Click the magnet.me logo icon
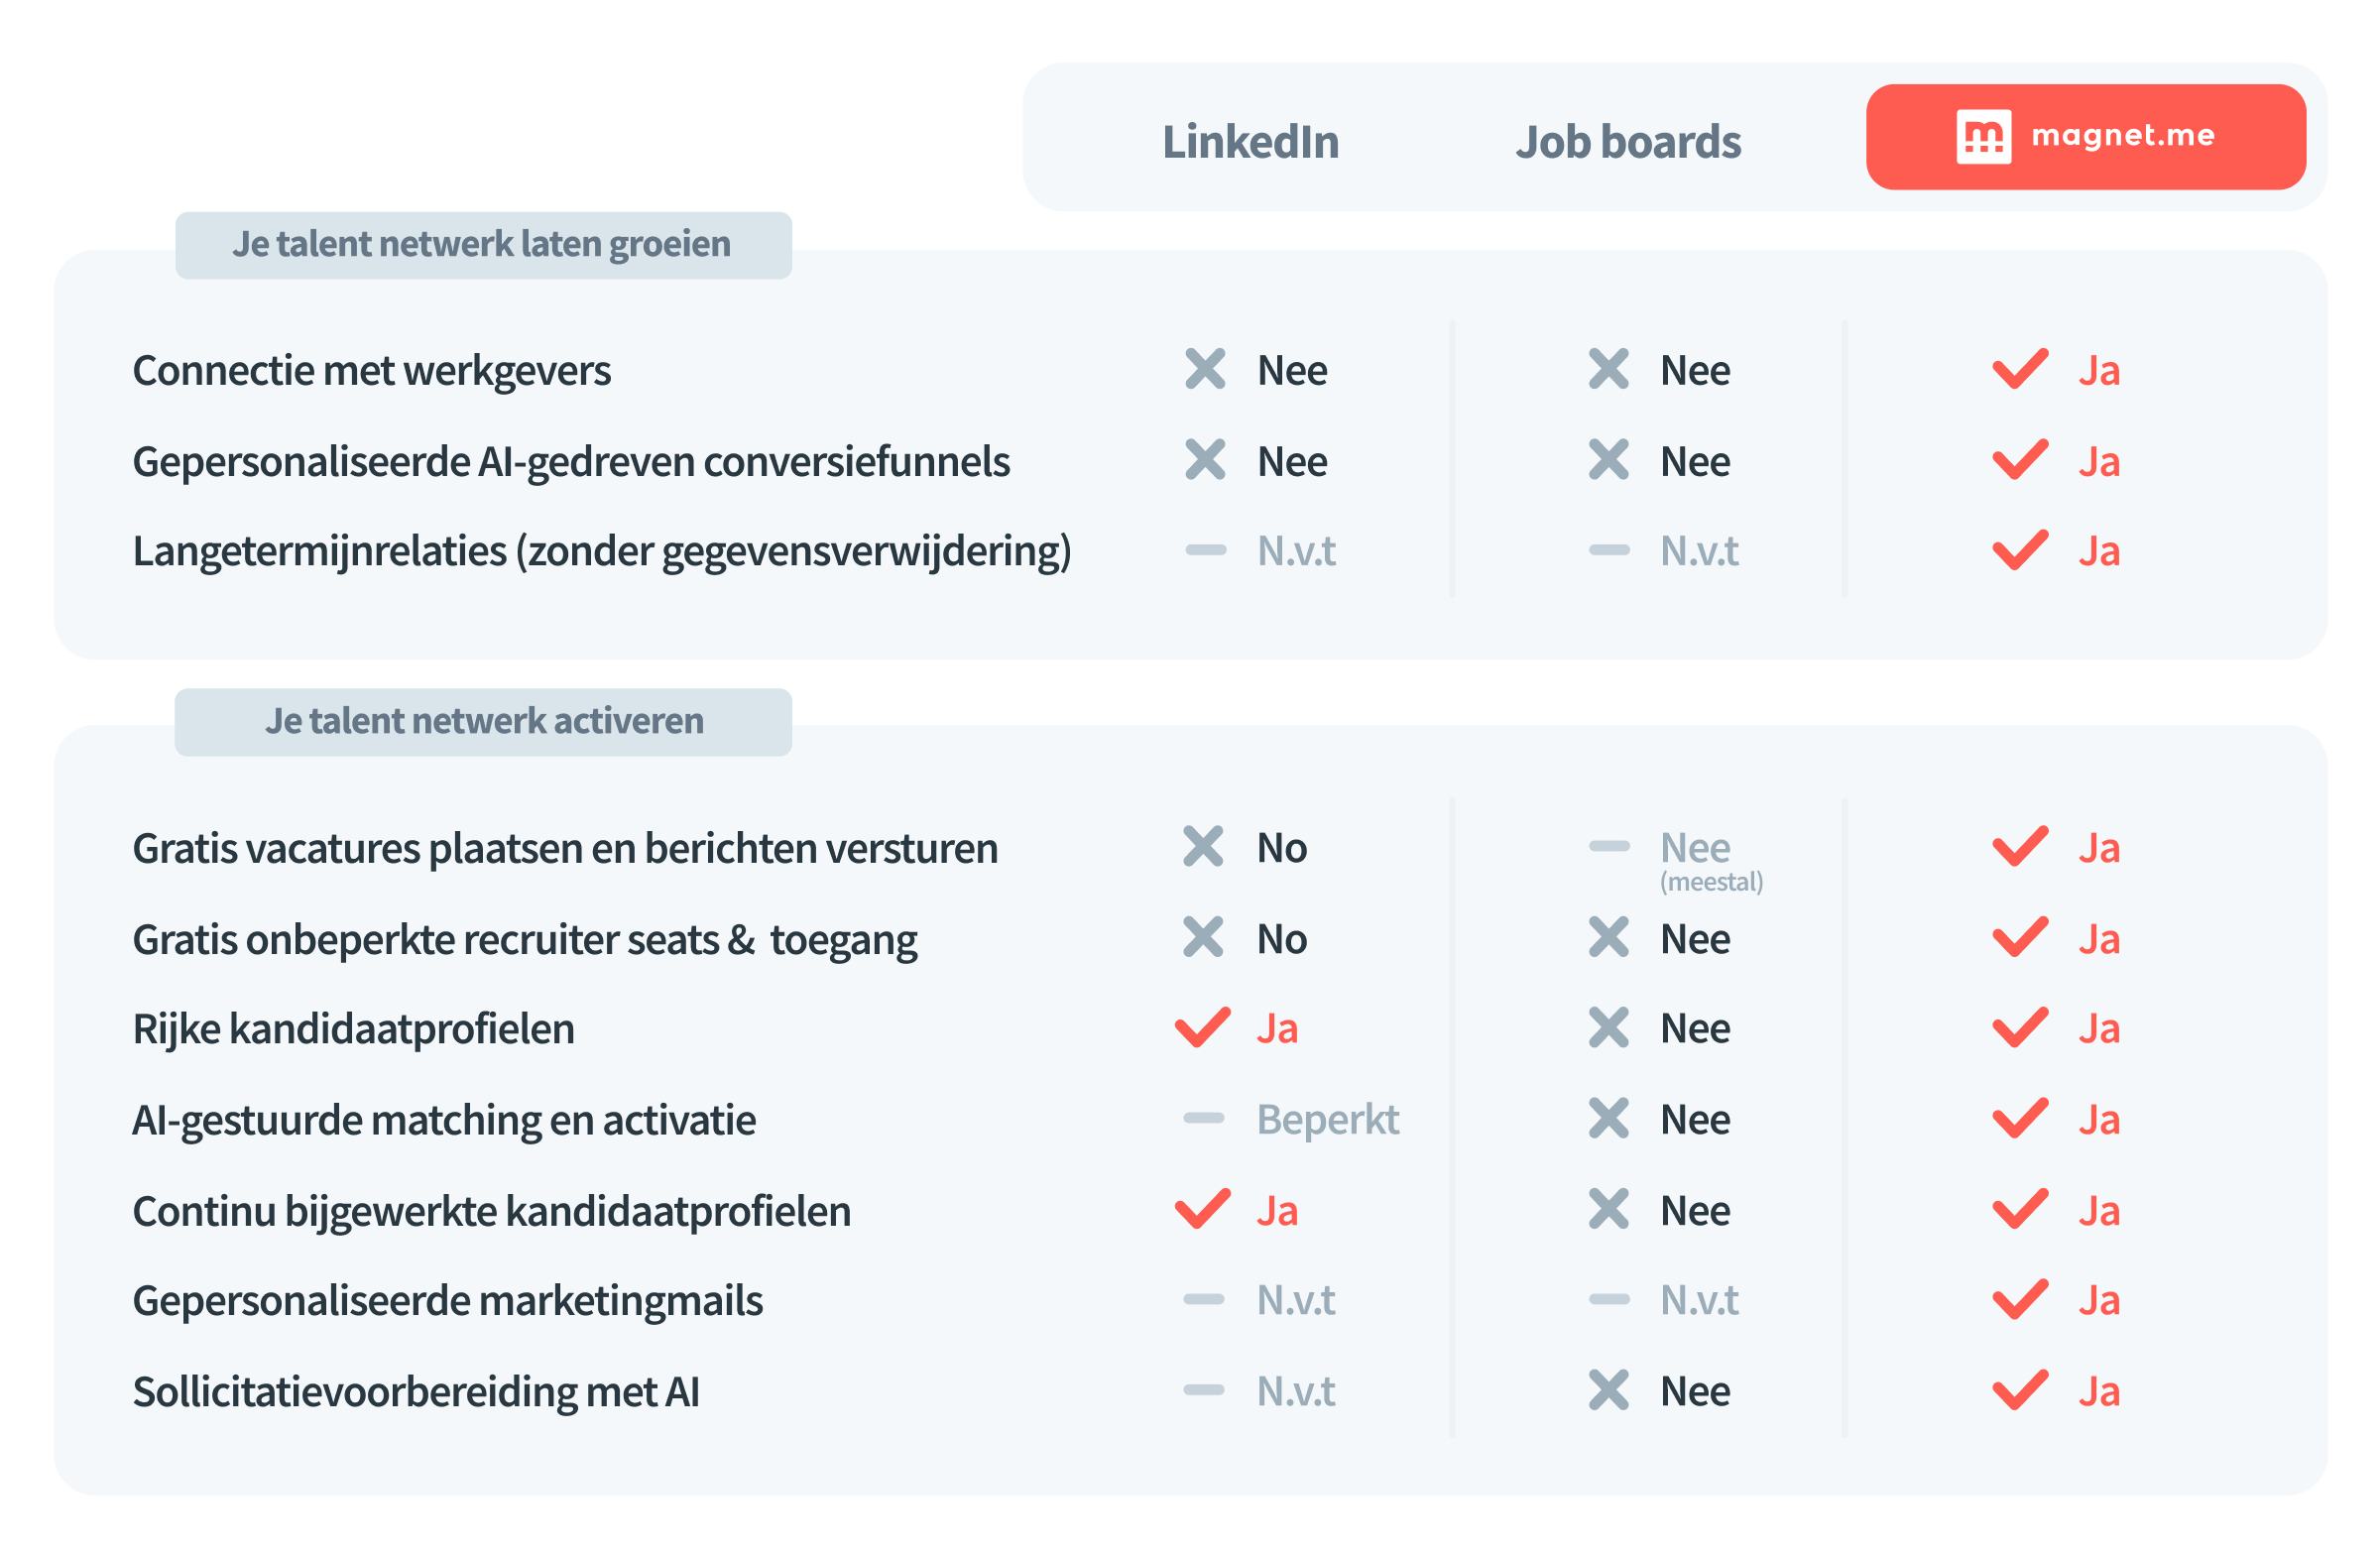Viewport: 2380px width, 1558px height. point(1983,137)
